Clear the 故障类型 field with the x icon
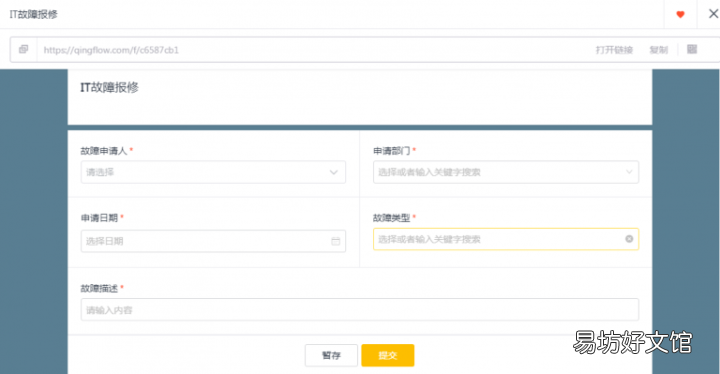 629,239
